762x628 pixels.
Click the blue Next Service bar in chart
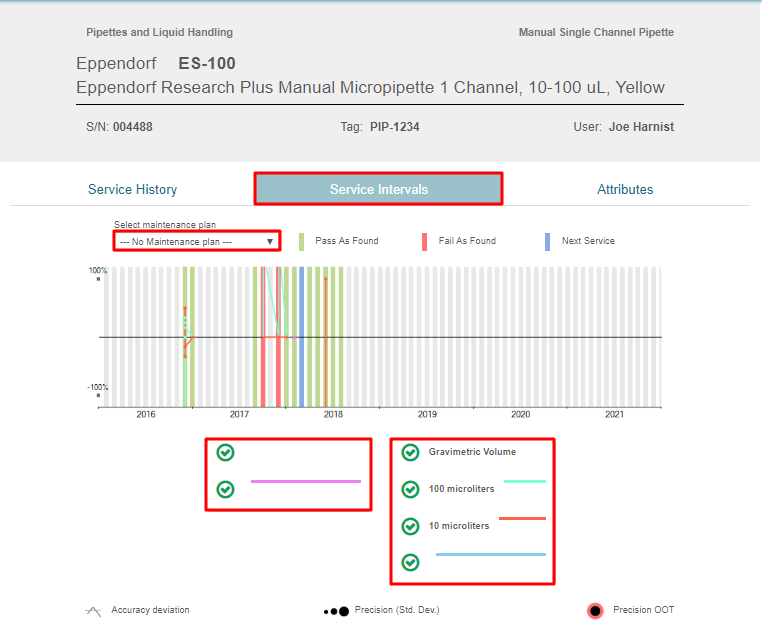301,336
